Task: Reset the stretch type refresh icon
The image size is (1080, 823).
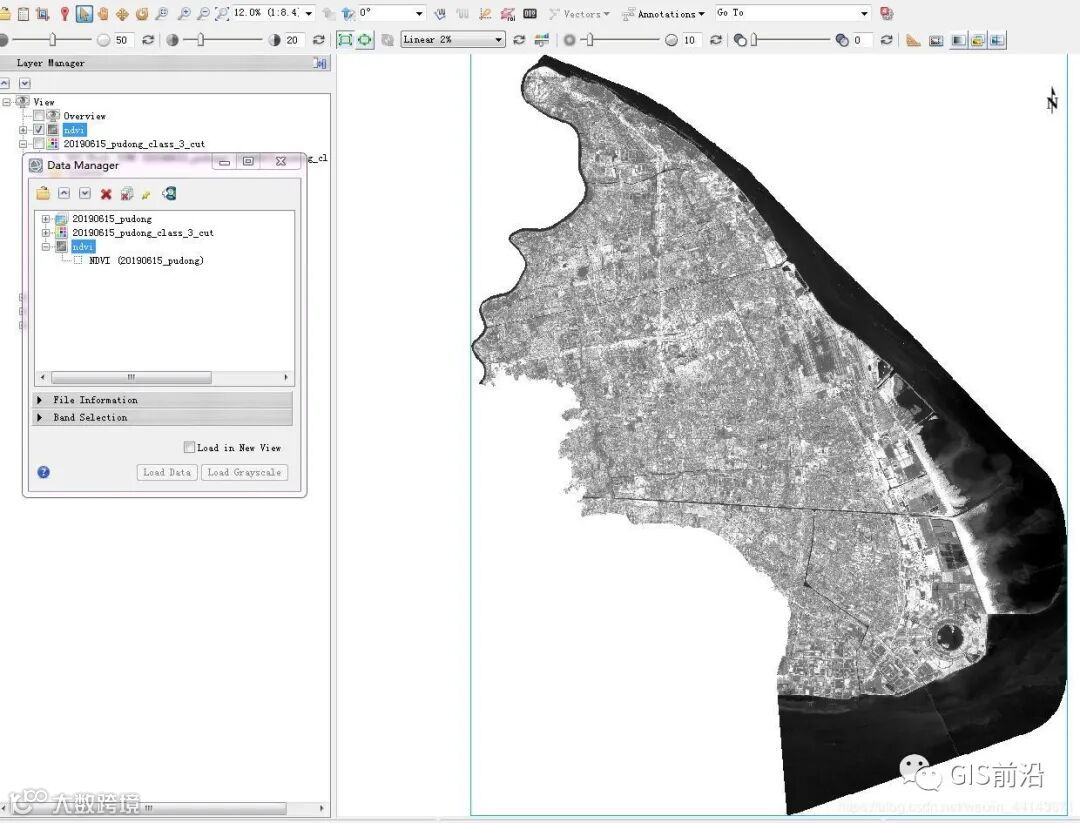Action: (518, 40)
